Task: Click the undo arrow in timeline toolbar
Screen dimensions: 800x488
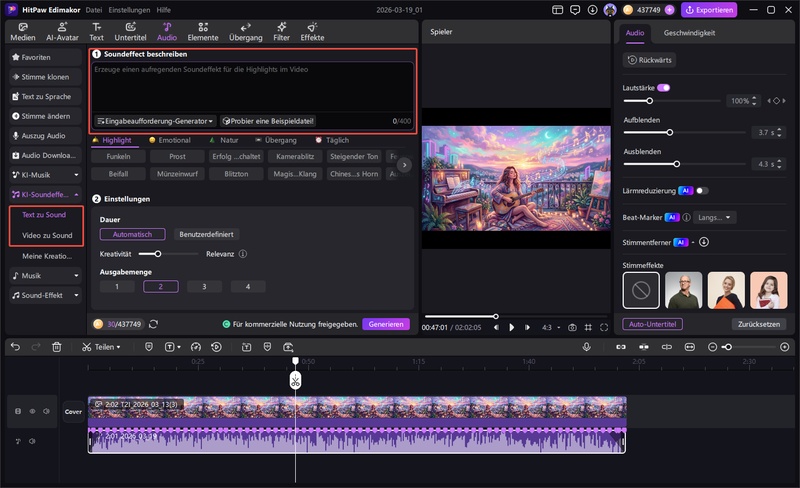Action: click(x=15, y=347)
